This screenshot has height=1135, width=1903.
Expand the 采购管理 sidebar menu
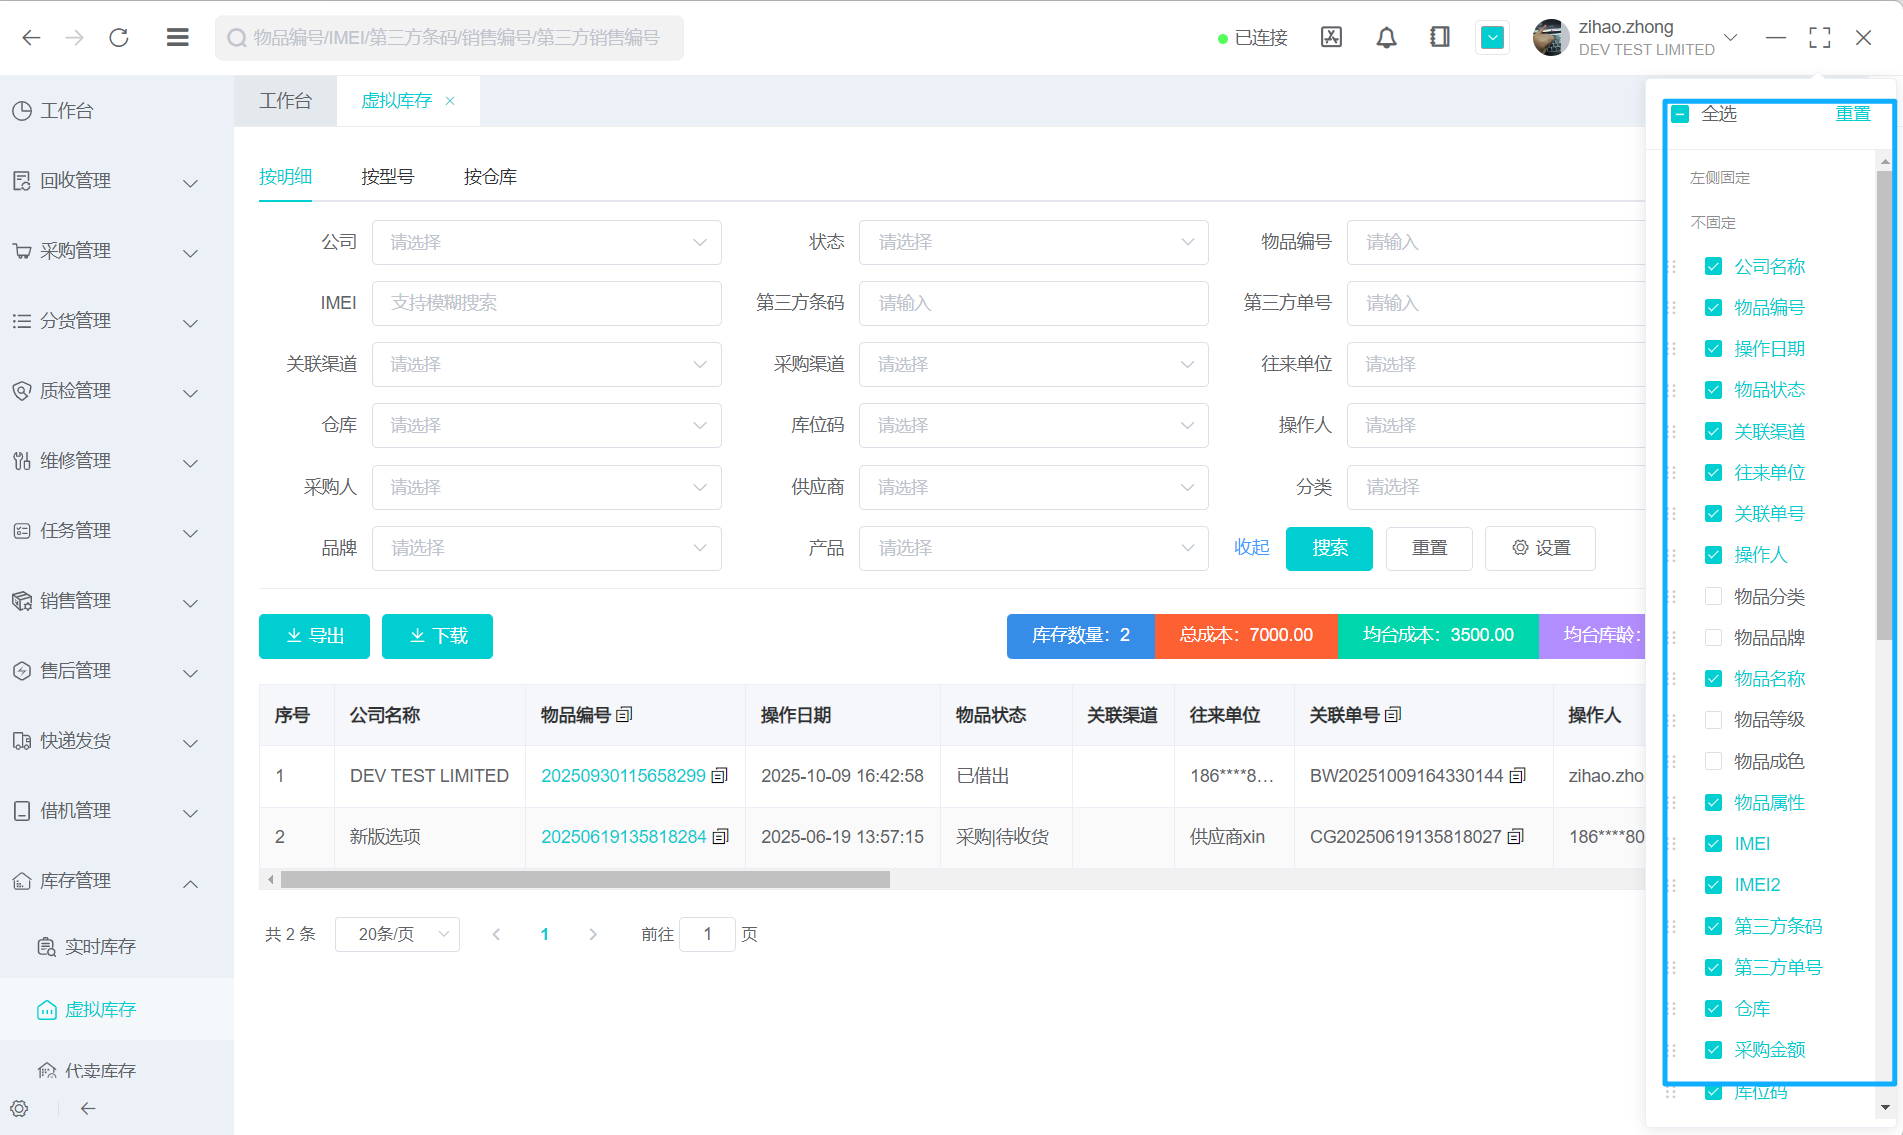click(105, 251)
